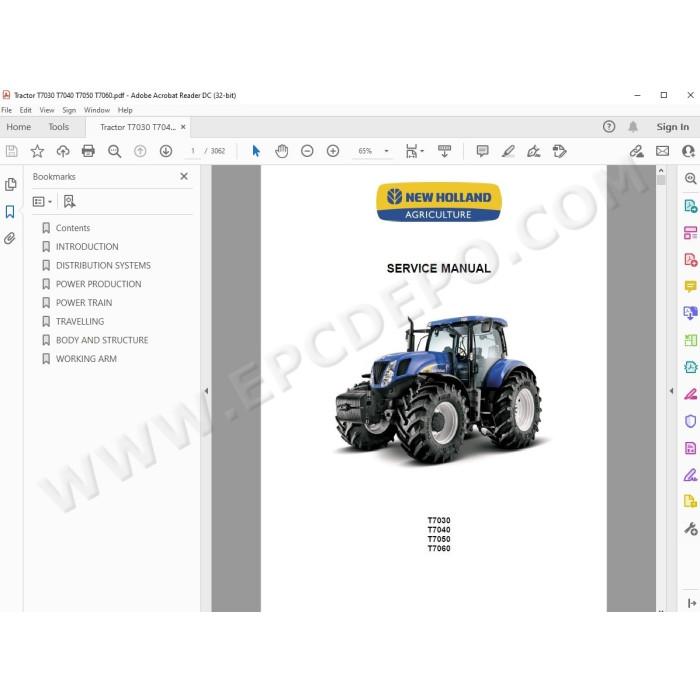Click the vertical scrollbar thumb

tap(661, 180)
